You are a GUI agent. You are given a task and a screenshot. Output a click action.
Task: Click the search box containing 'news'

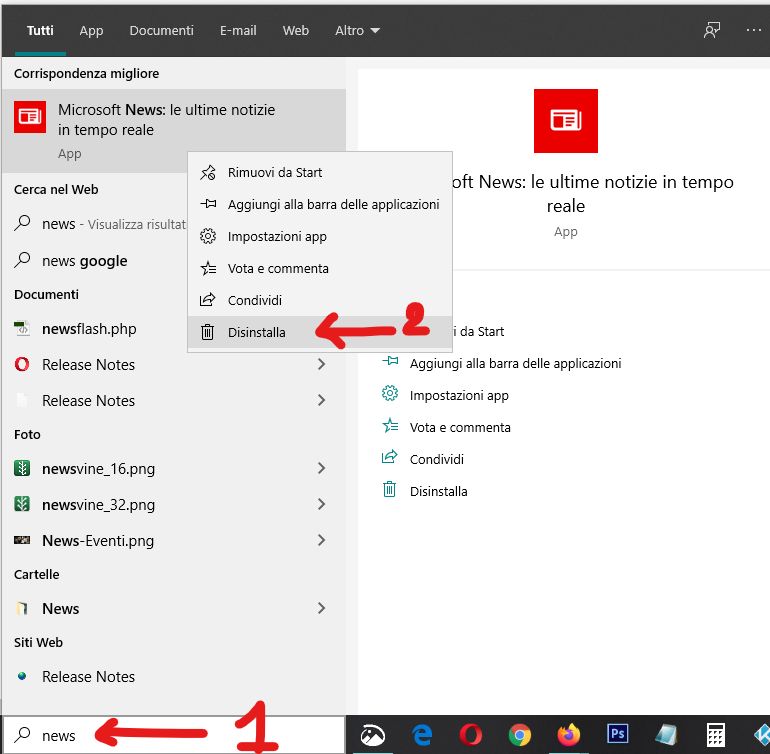pyautogui.click(x=174, y=735)
